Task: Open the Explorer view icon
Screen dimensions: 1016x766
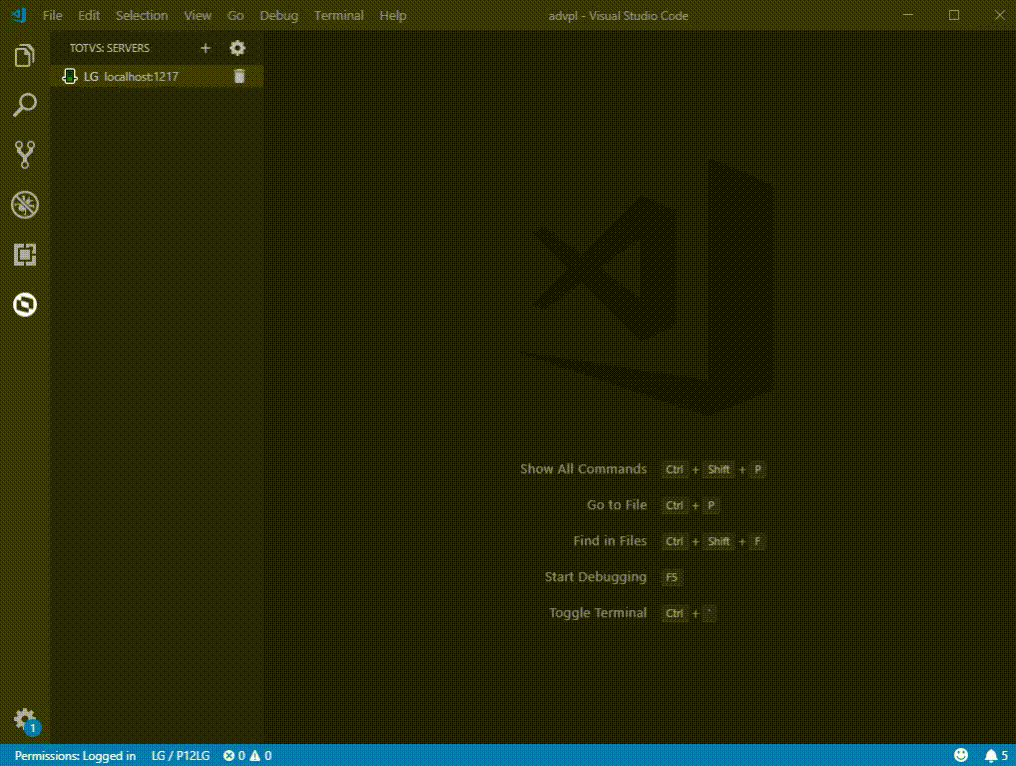Action: (25, 56)
